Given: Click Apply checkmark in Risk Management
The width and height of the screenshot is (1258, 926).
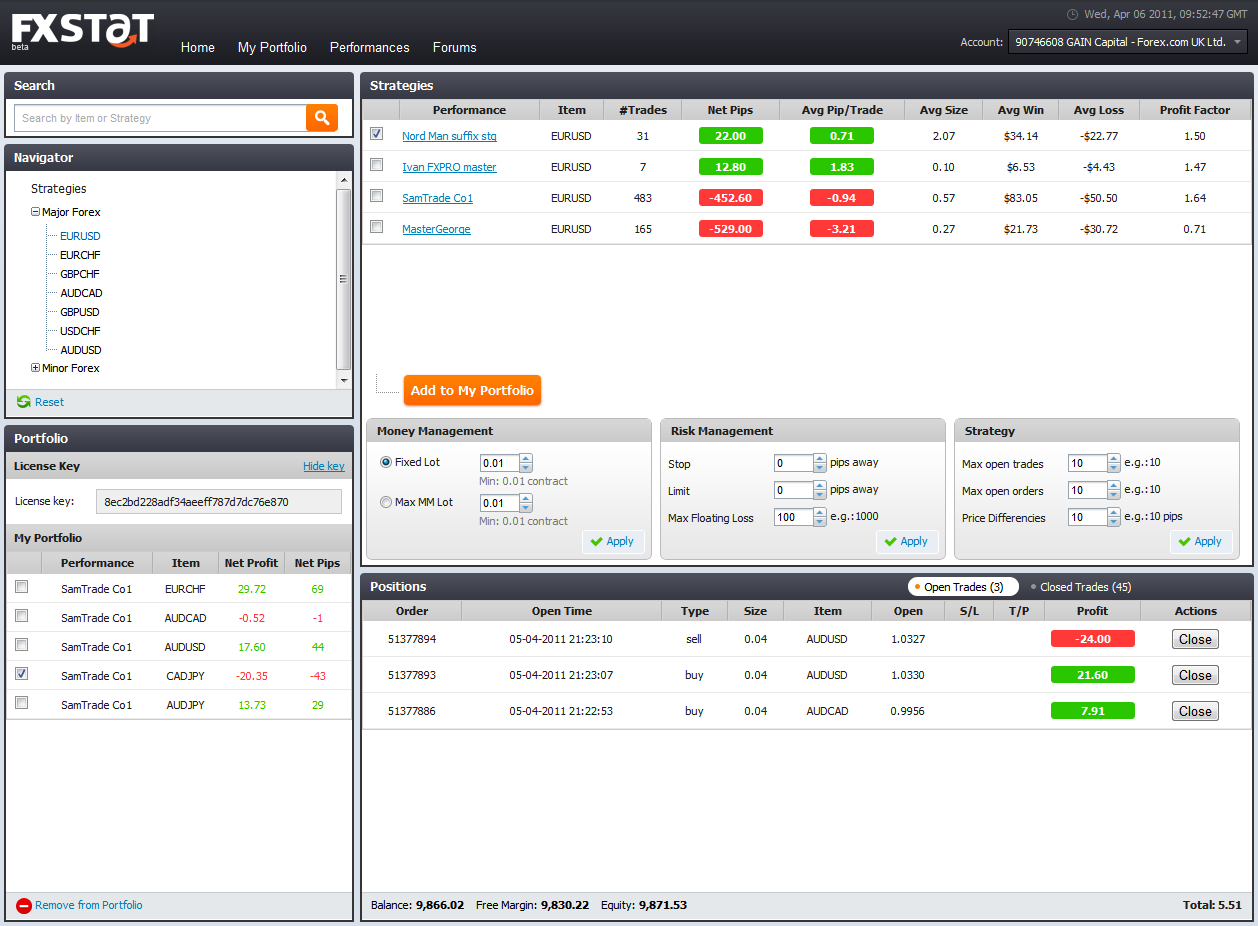Looking at the screenshot, I should pos(891,542).
